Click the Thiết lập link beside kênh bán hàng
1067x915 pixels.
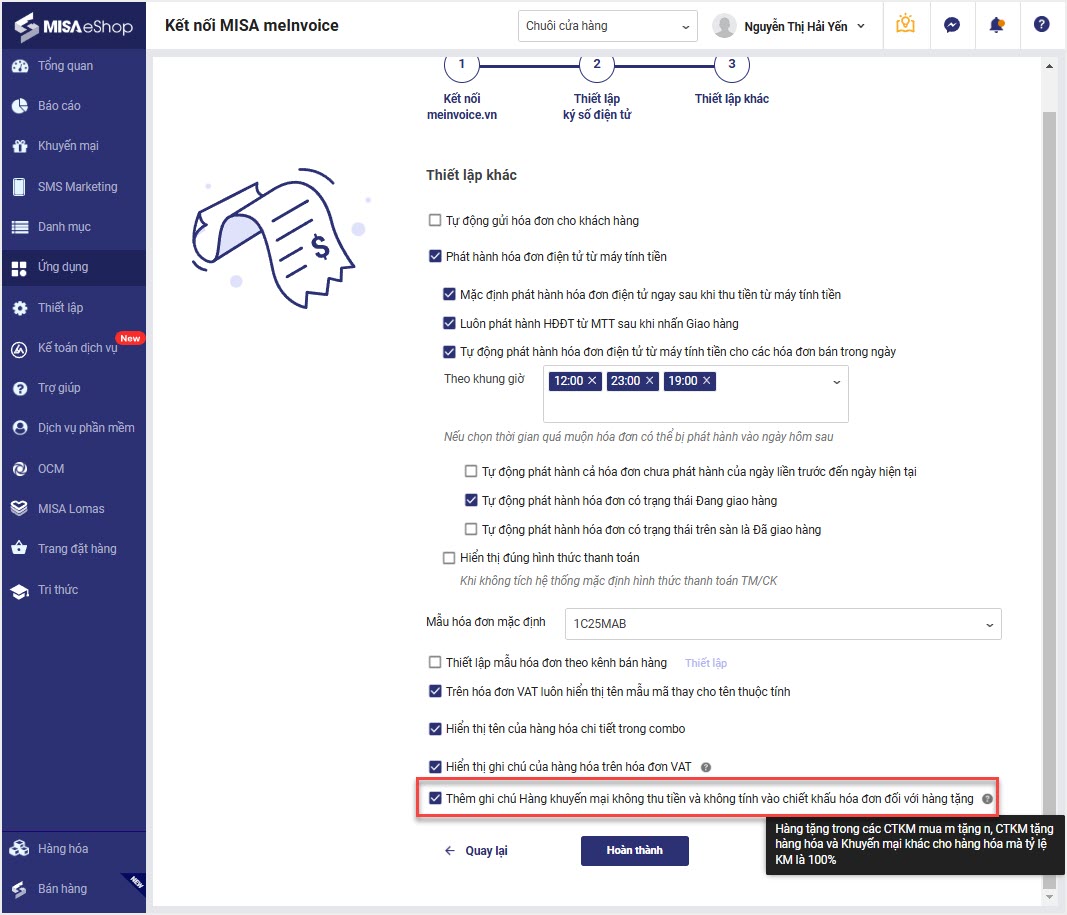(x=706, y=663)
